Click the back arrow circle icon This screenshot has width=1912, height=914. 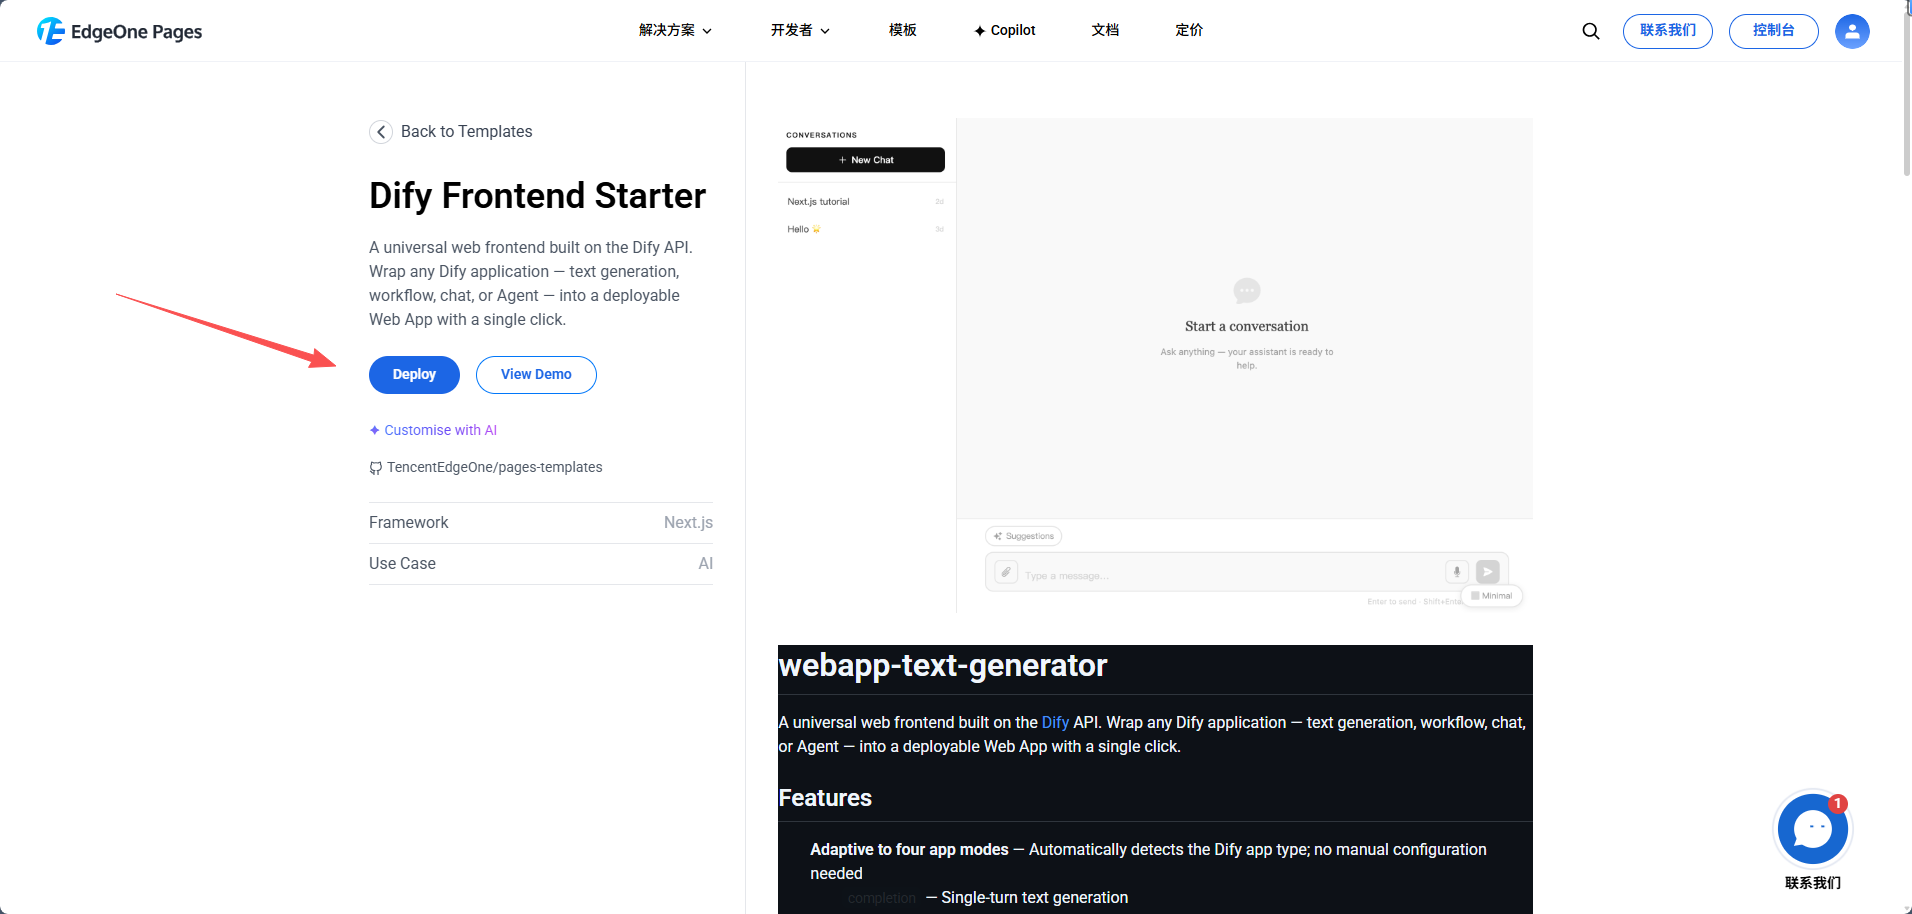click(x=381, y=132)
